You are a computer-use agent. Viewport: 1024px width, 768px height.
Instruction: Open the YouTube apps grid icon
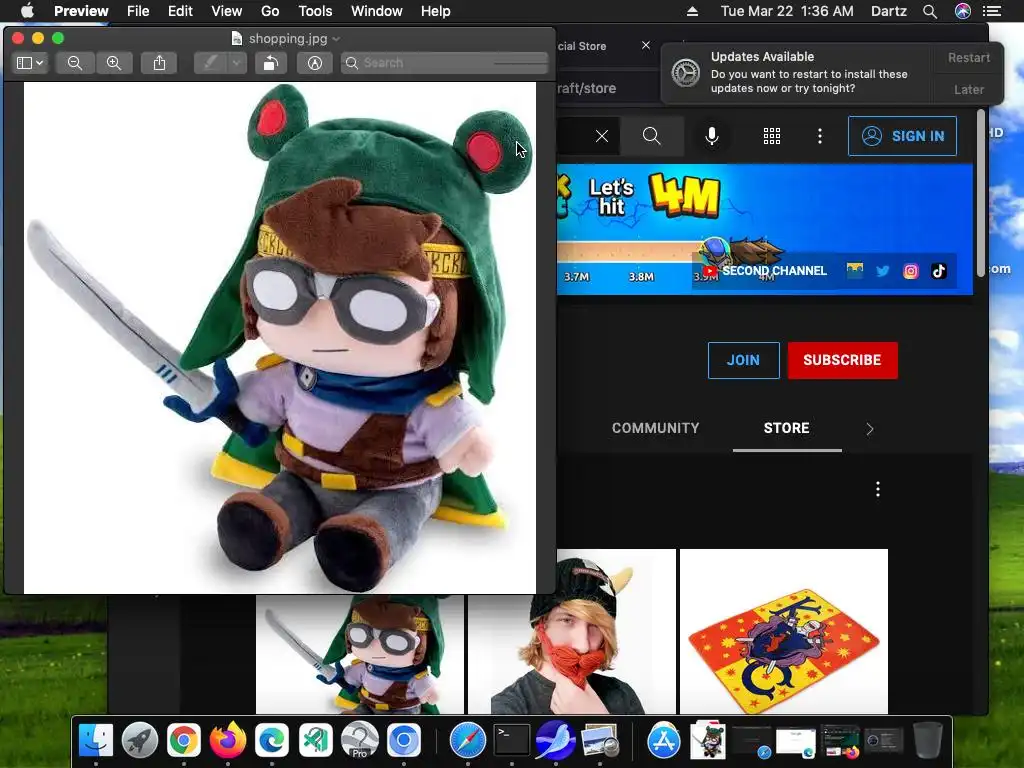click(x=772, y=136)
